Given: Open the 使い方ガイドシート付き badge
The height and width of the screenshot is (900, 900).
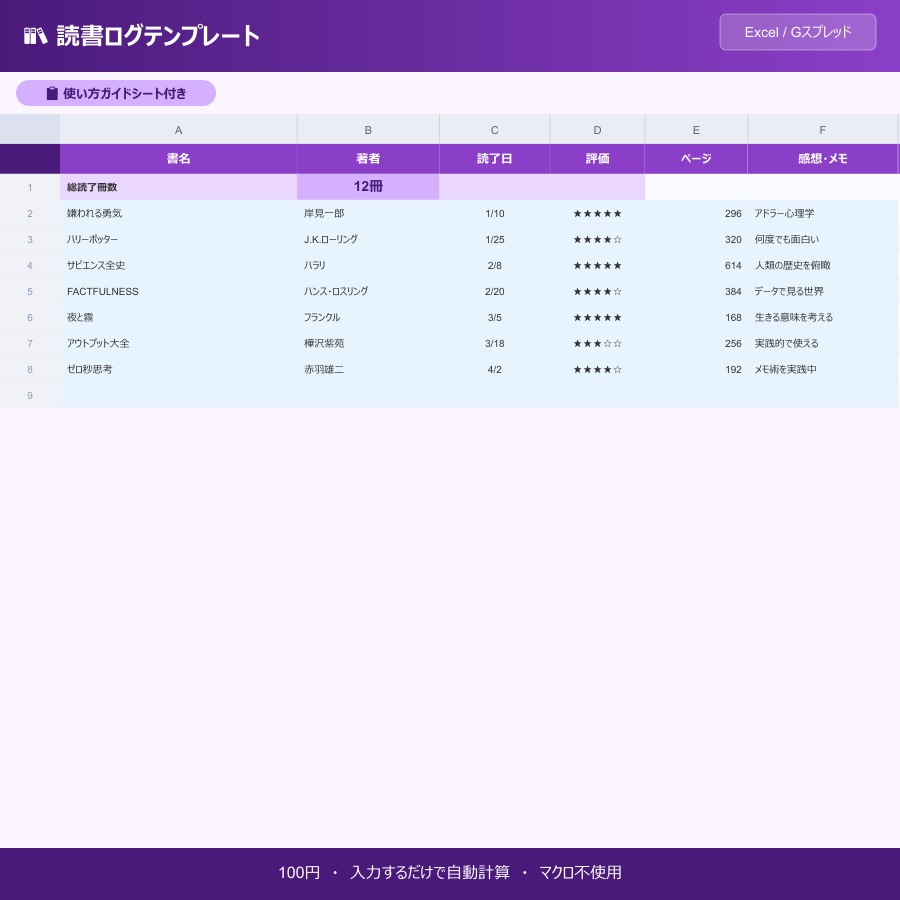Looking at the screenshot, I should tap(116, 93).
